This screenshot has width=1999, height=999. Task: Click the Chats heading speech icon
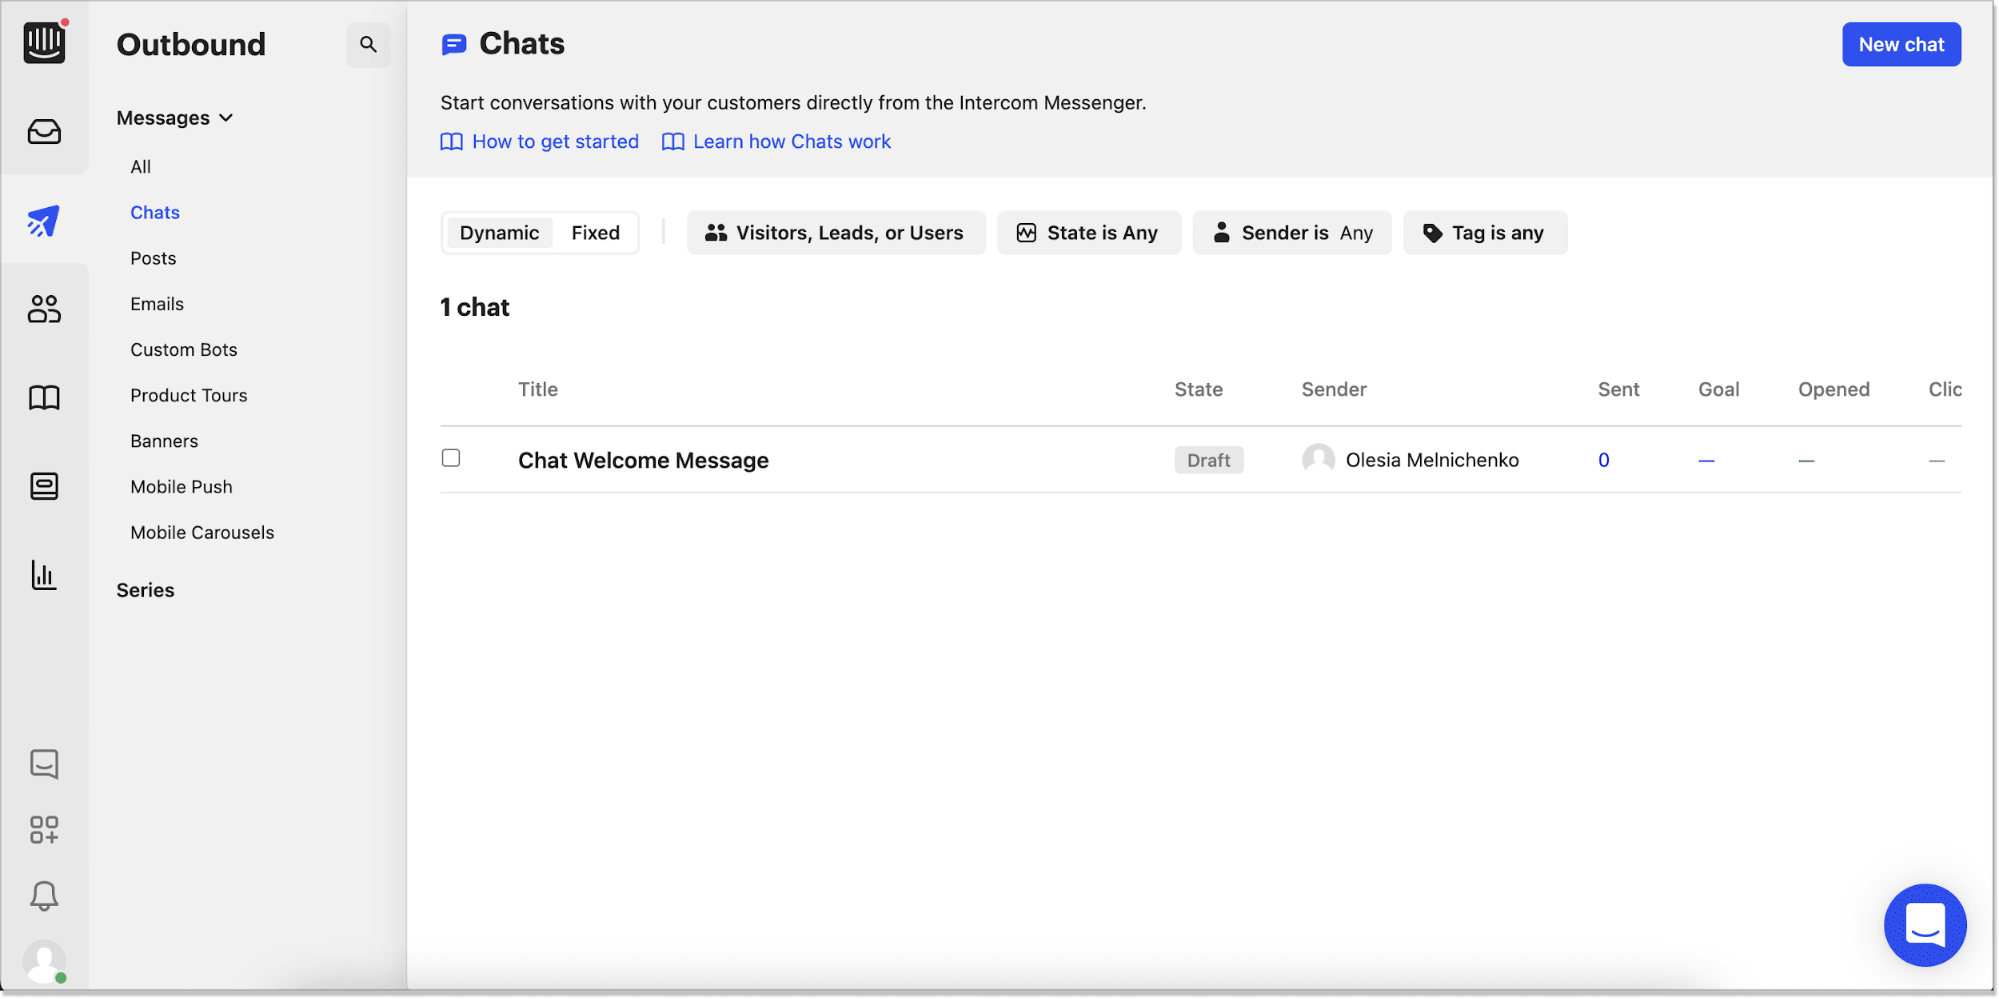coord(454,44)
